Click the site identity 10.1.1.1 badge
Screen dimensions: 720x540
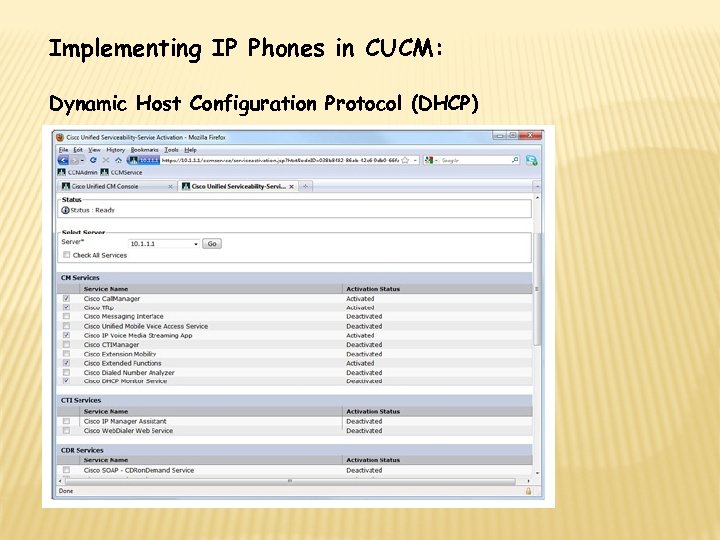click(144, 160)
